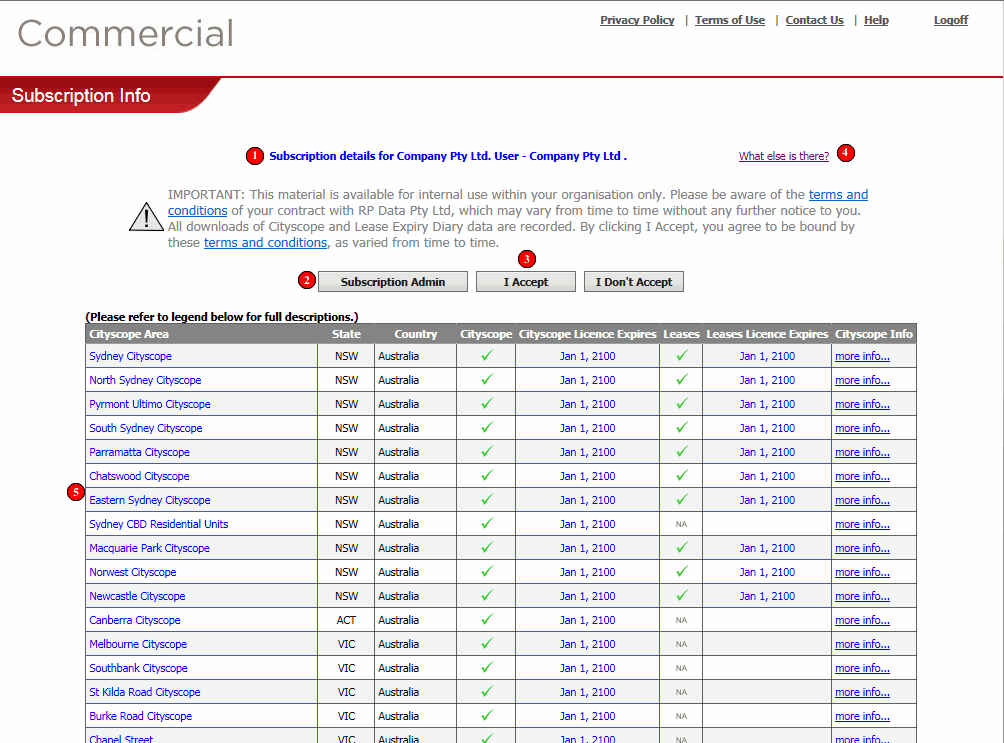Image resolution: width=1004 pixels, height=743 pixels.
Task: Click 'more info...' for Southbank Cityscope
Action: point(862,668)
